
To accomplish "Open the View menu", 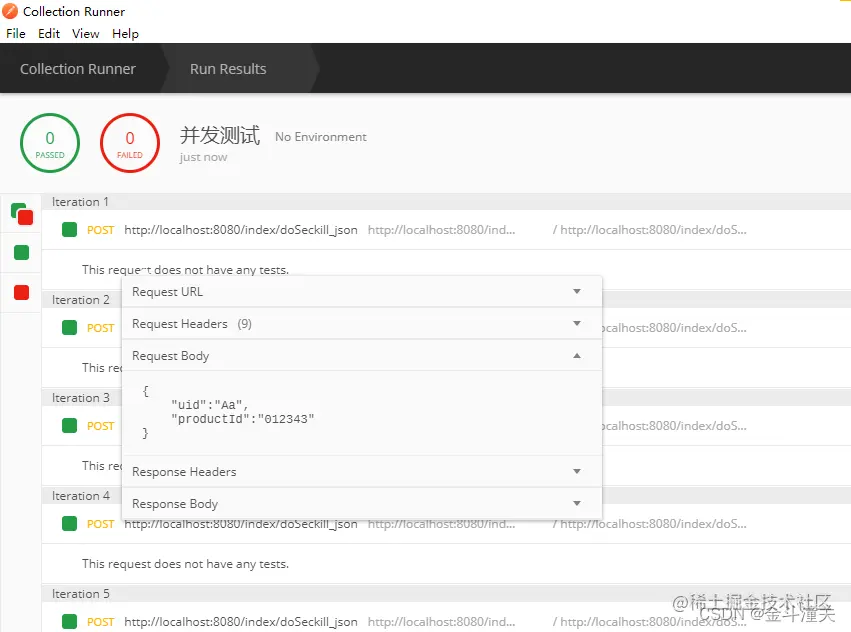I will [x=86, y=34].
